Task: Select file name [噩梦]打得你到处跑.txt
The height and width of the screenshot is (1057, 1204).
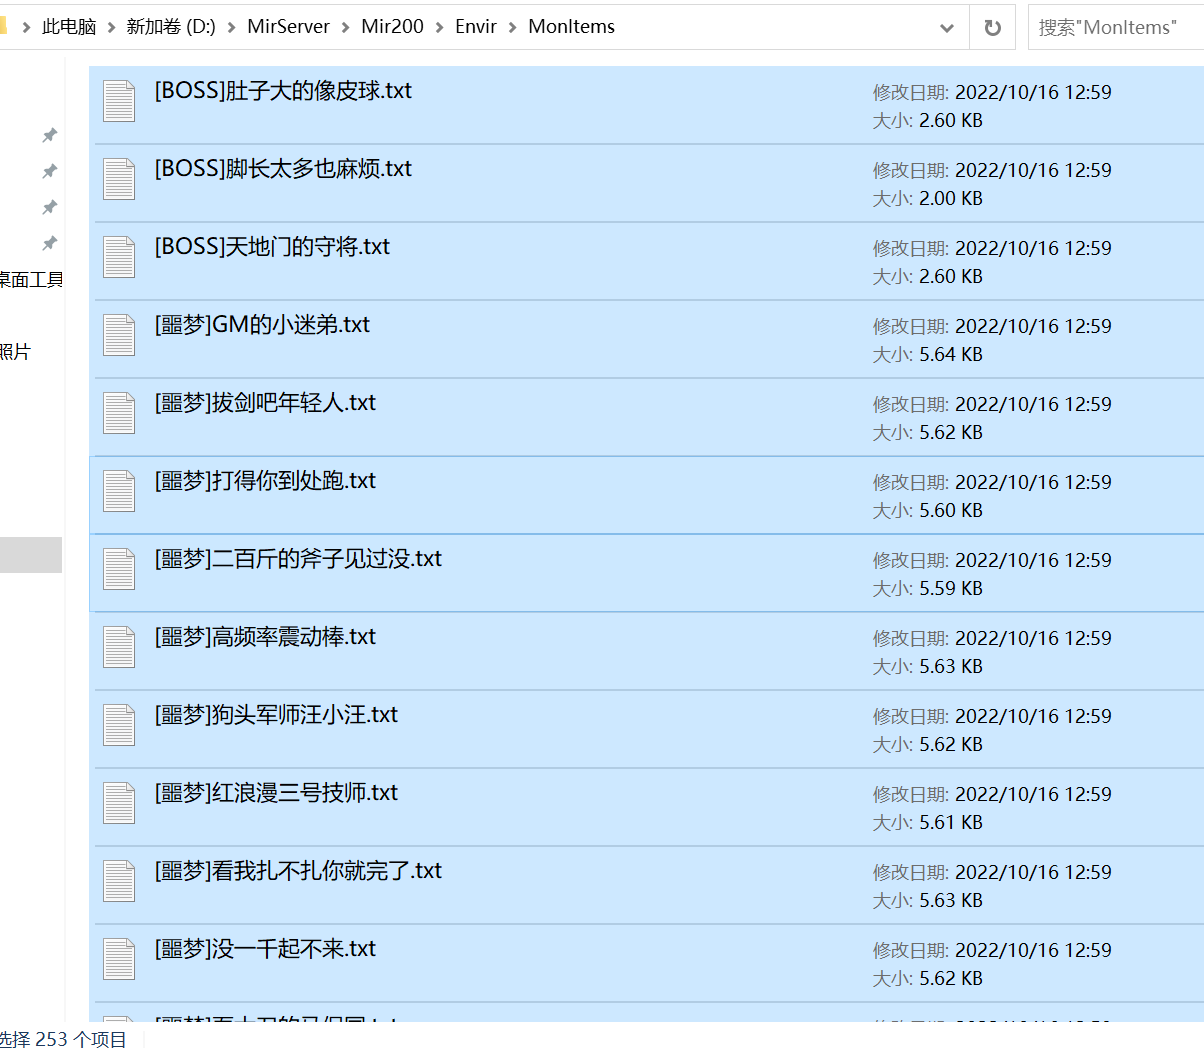Action: tap(265, 481)
